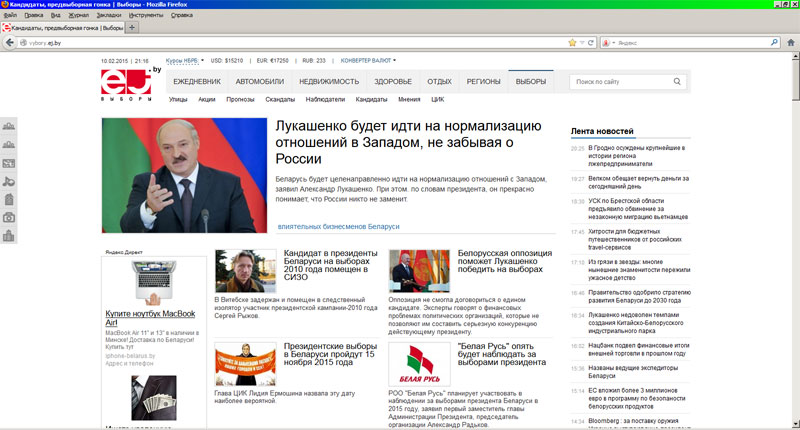Open the Кандидаты subsection link
800x430 pixels.
(x=372, y=100)
